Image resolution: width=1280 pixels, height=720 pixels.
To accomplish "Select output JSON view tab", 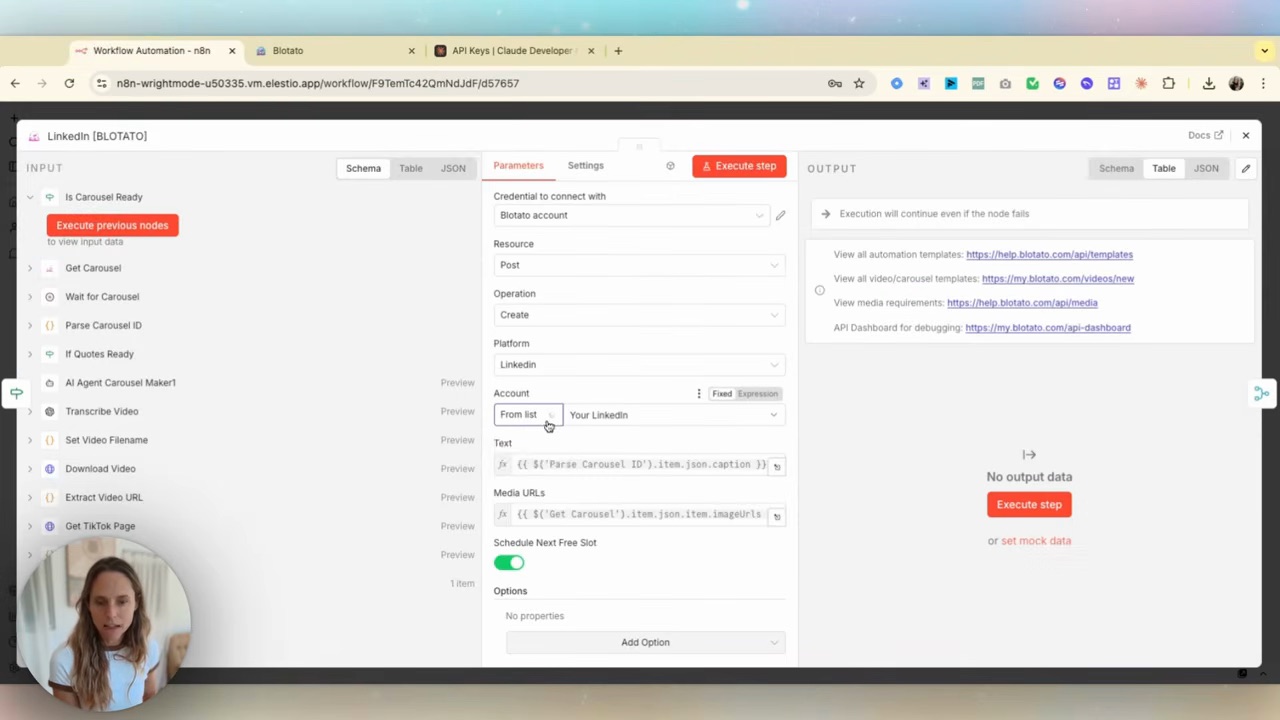I will coord(1206,169).
